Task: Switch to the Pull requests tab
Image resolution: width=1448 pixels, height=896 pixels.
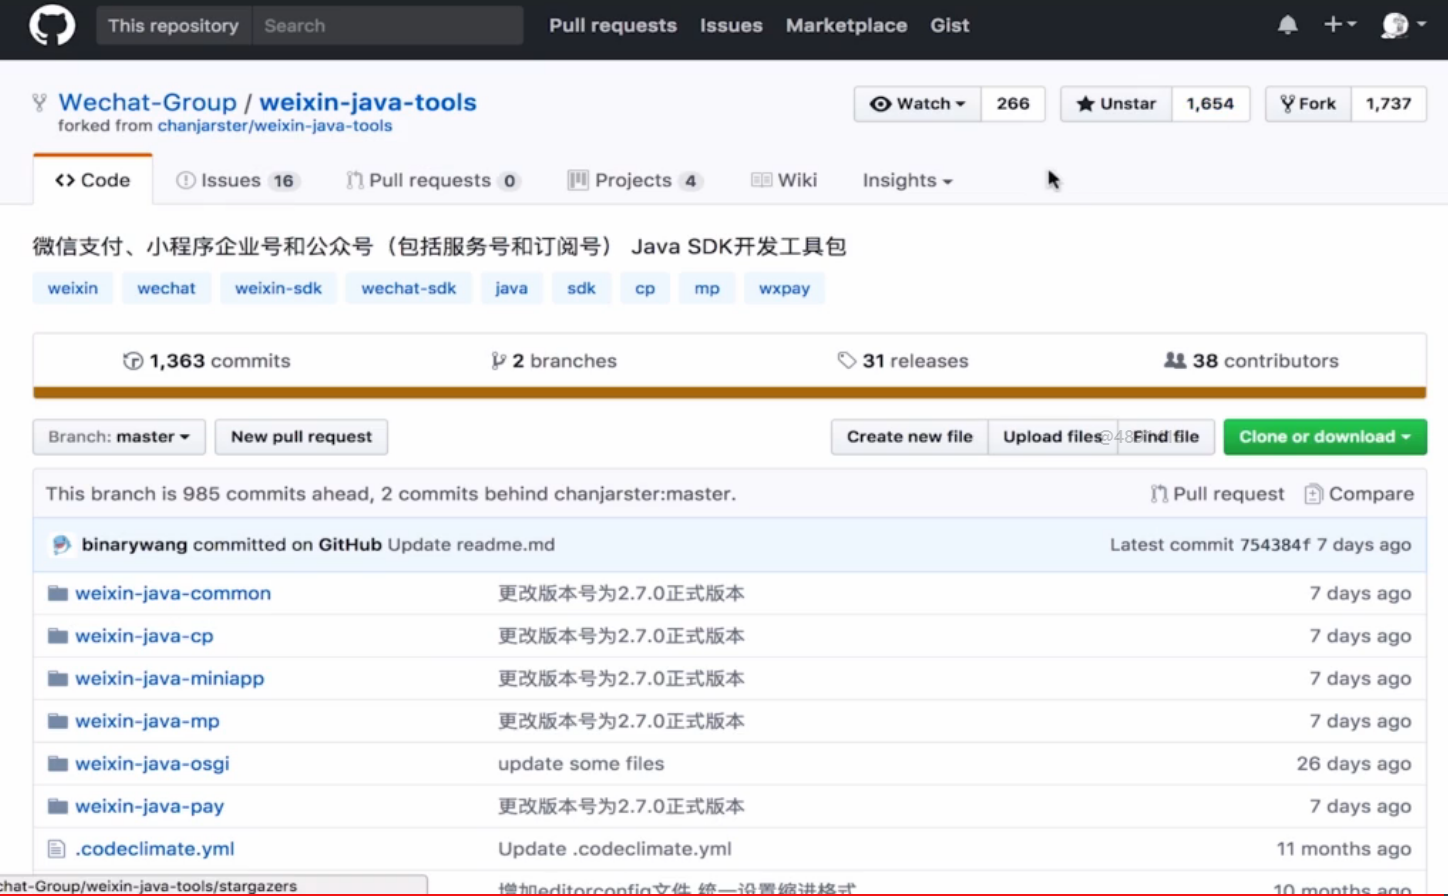Action: pyautogui.click(x=433, y=181)
